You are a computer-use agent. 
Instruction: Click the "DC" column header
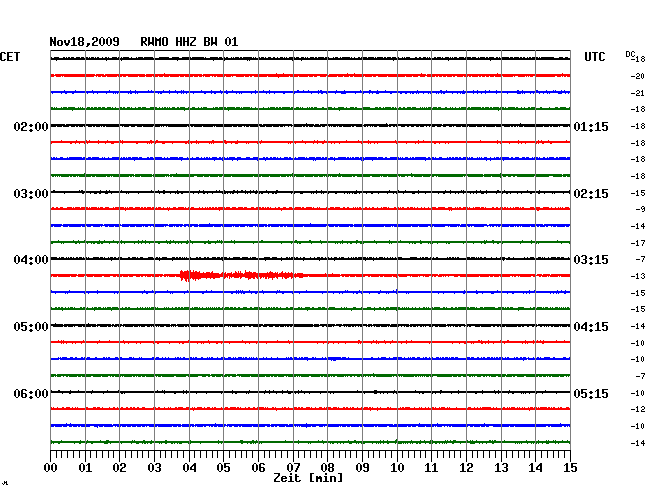(x=630, y=54)
